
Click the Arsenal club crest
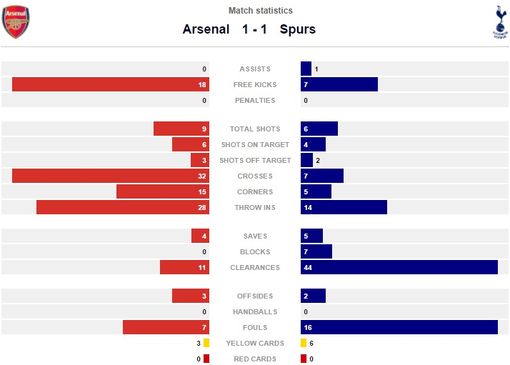16,22
